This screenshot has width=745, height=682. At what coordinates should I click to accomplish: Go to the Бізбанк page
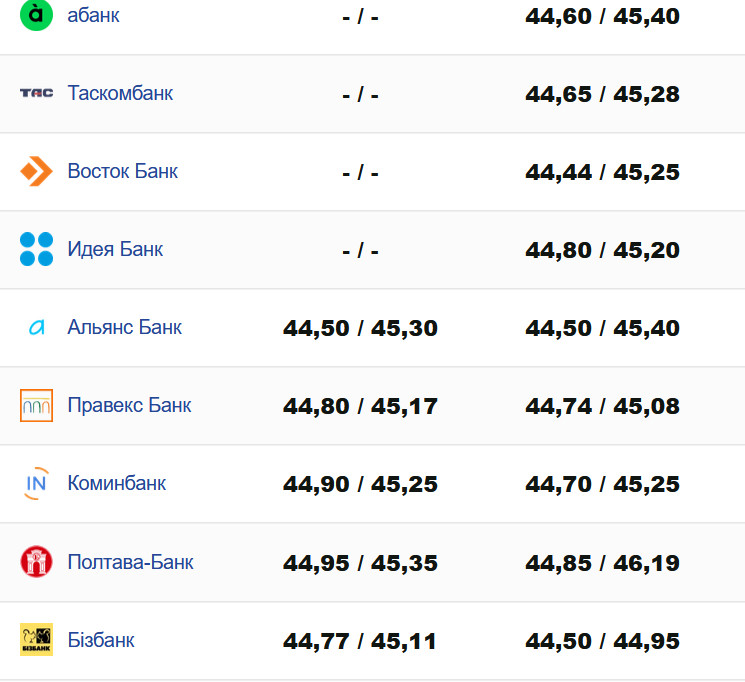[x=101, y=639]
